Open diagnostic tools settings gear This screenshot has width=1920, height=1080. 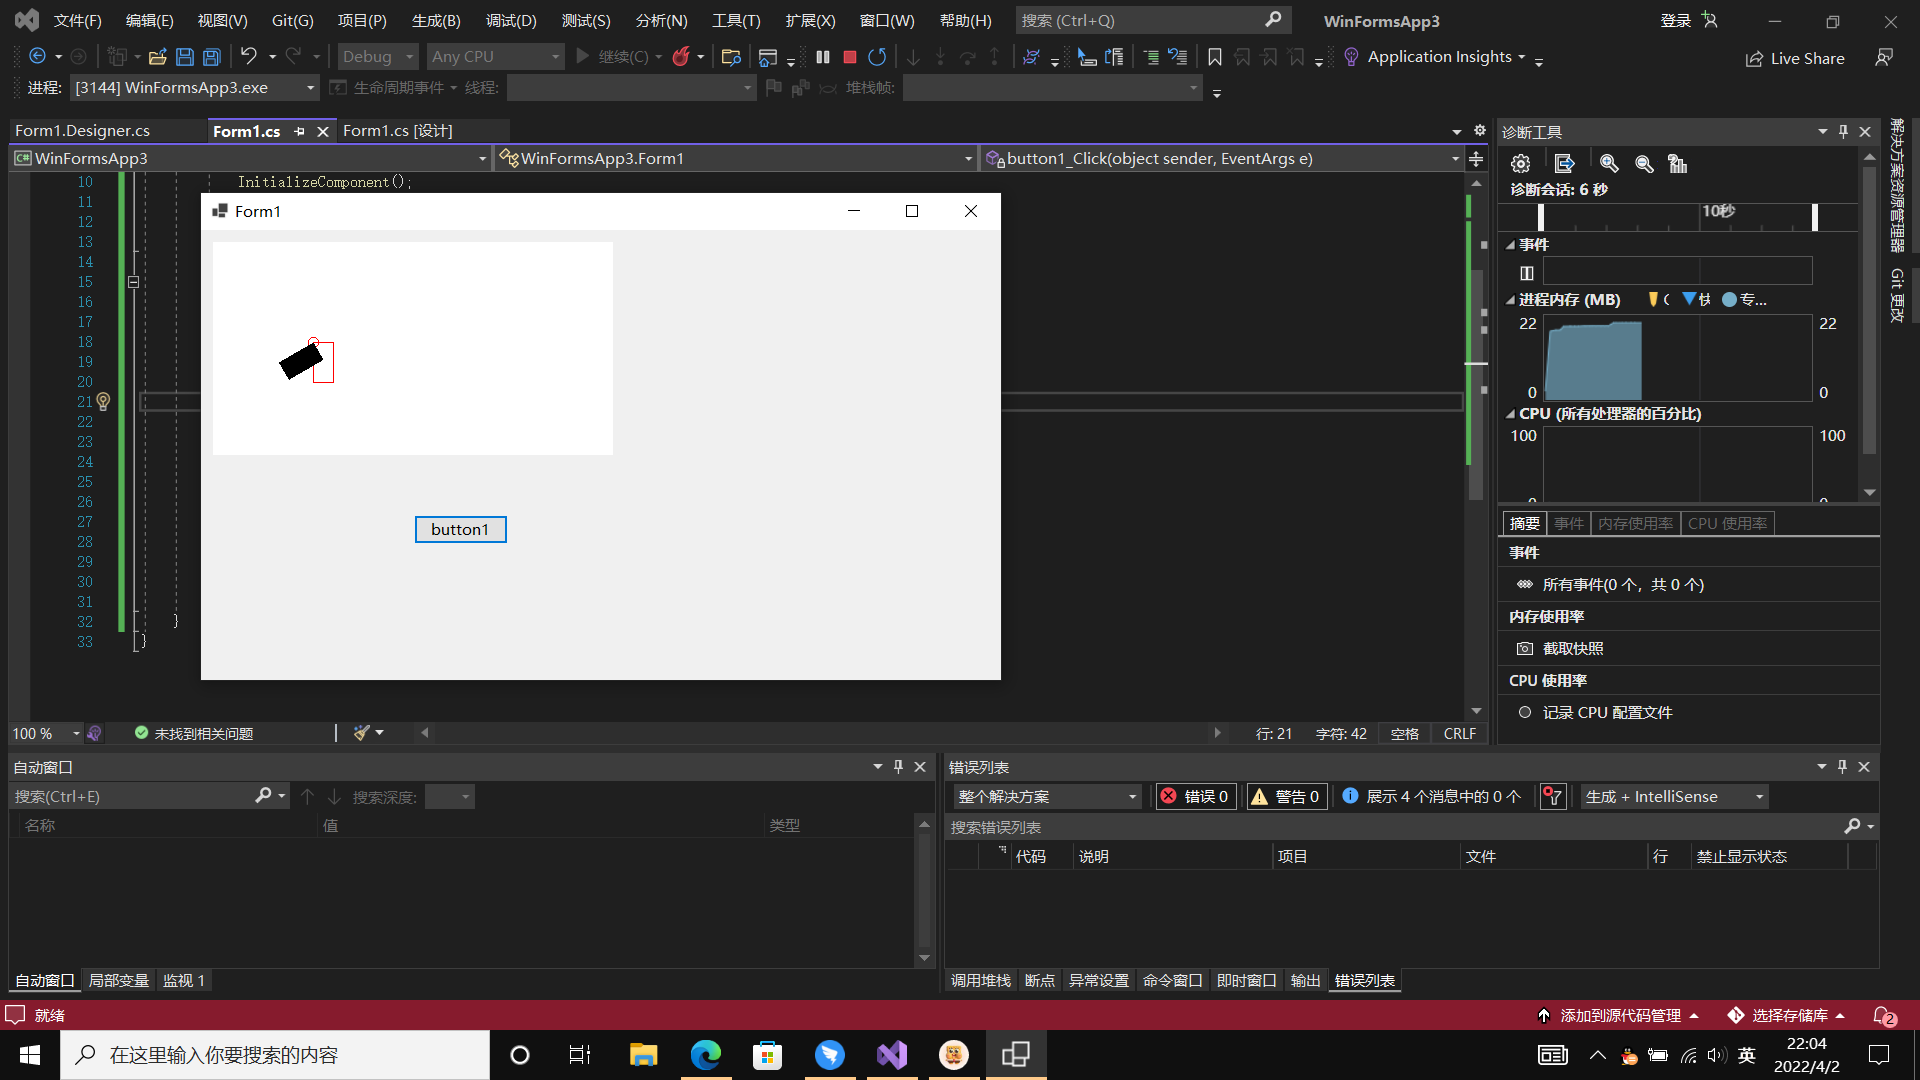pyautogui.click(x=1520, y=163)
